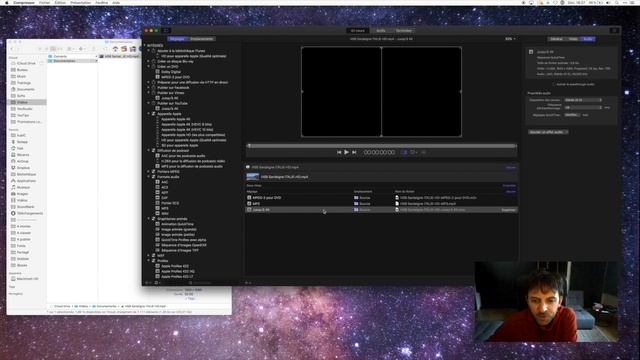The width and height of the screenshot is (640, 360).
Task: Click the Créer un disque Blu-ray icon
Action: pyautogui.click(x=153, y=61)
